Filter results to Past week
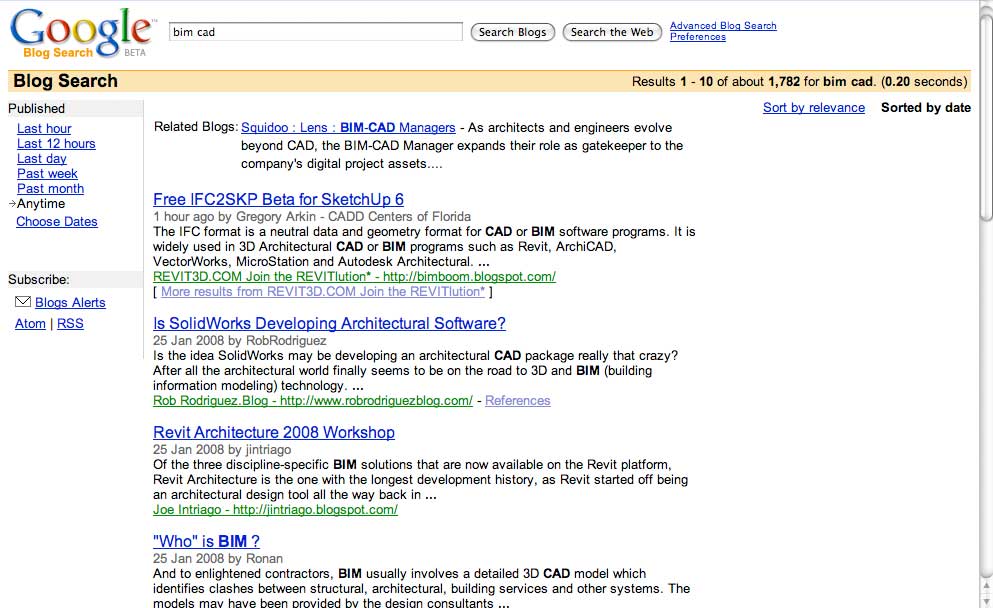 tap(47, 174)
